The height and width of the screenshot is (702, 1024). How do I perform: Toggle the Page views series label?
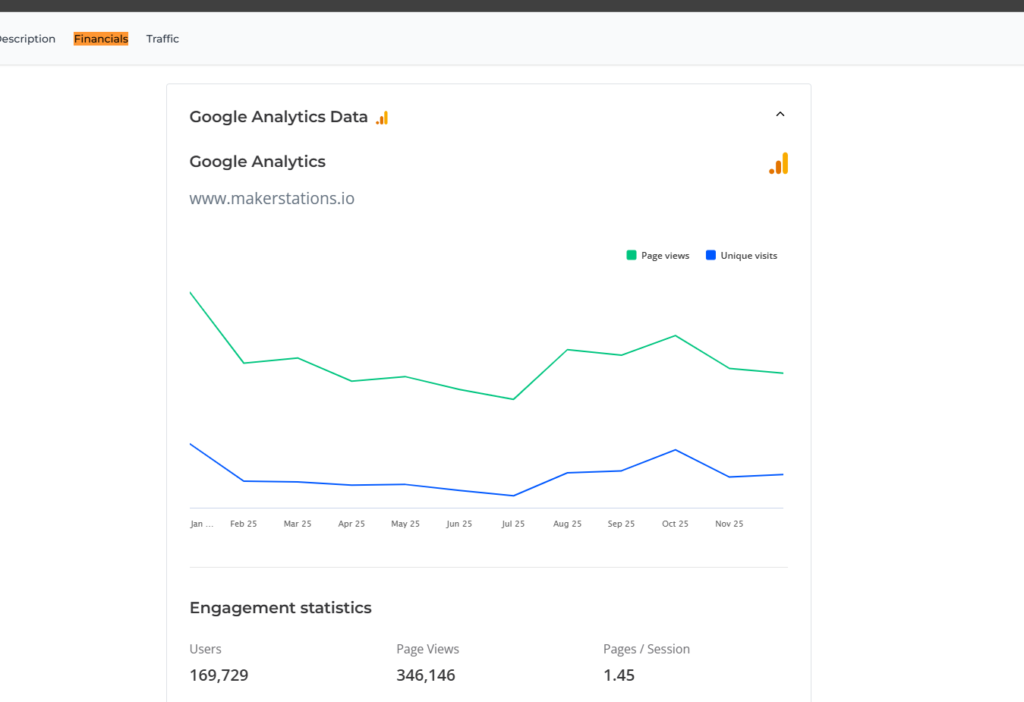[665, 256]
